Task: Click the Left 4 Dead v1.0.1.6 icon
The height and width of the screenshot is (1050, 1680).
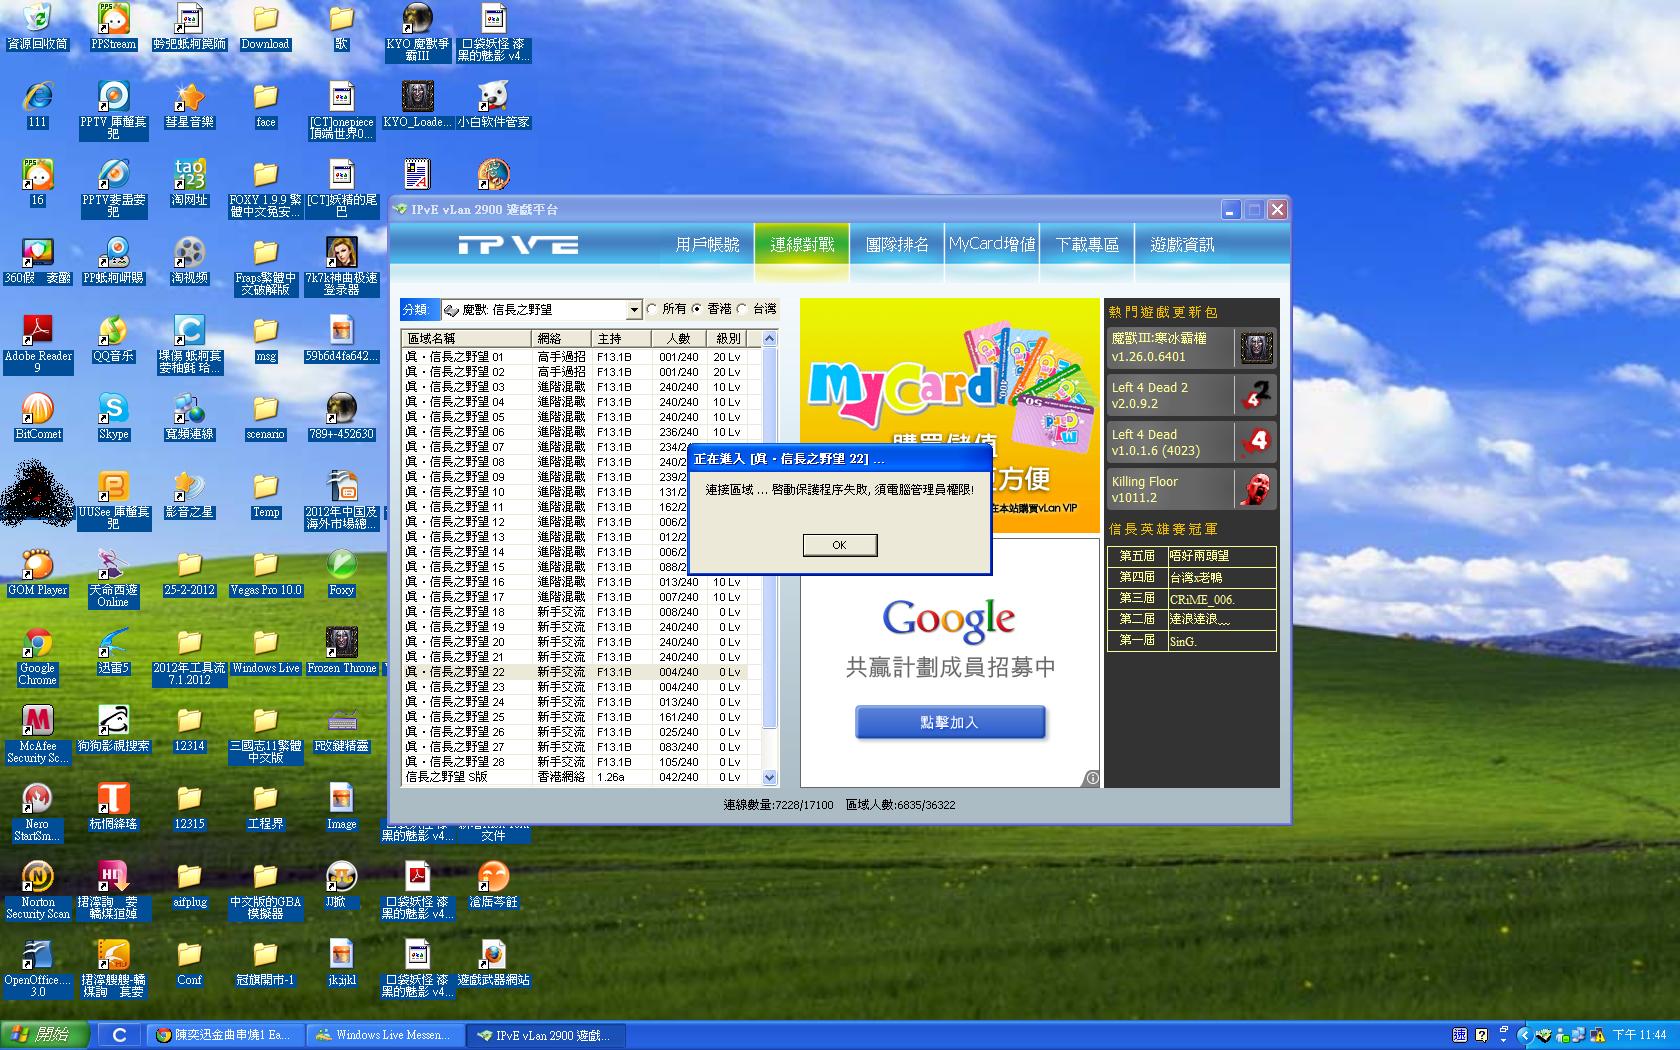Action: [1256, 442]
